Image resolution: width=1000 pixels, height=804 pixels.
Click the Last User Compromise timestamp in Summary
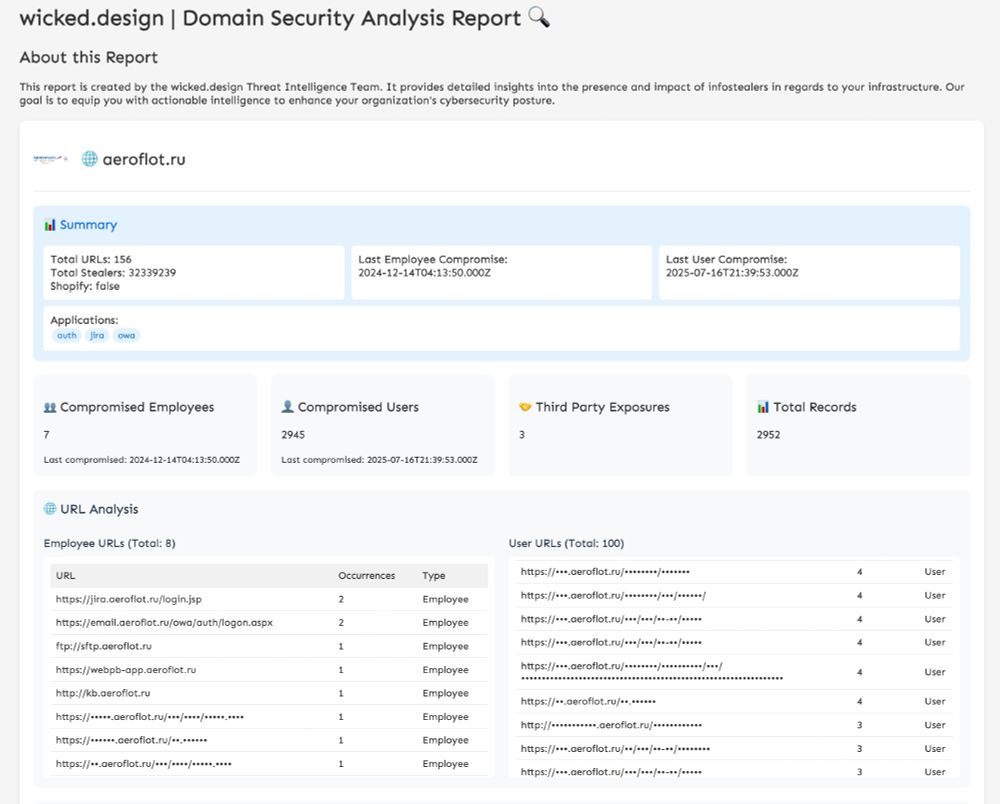tap(732, 273)
